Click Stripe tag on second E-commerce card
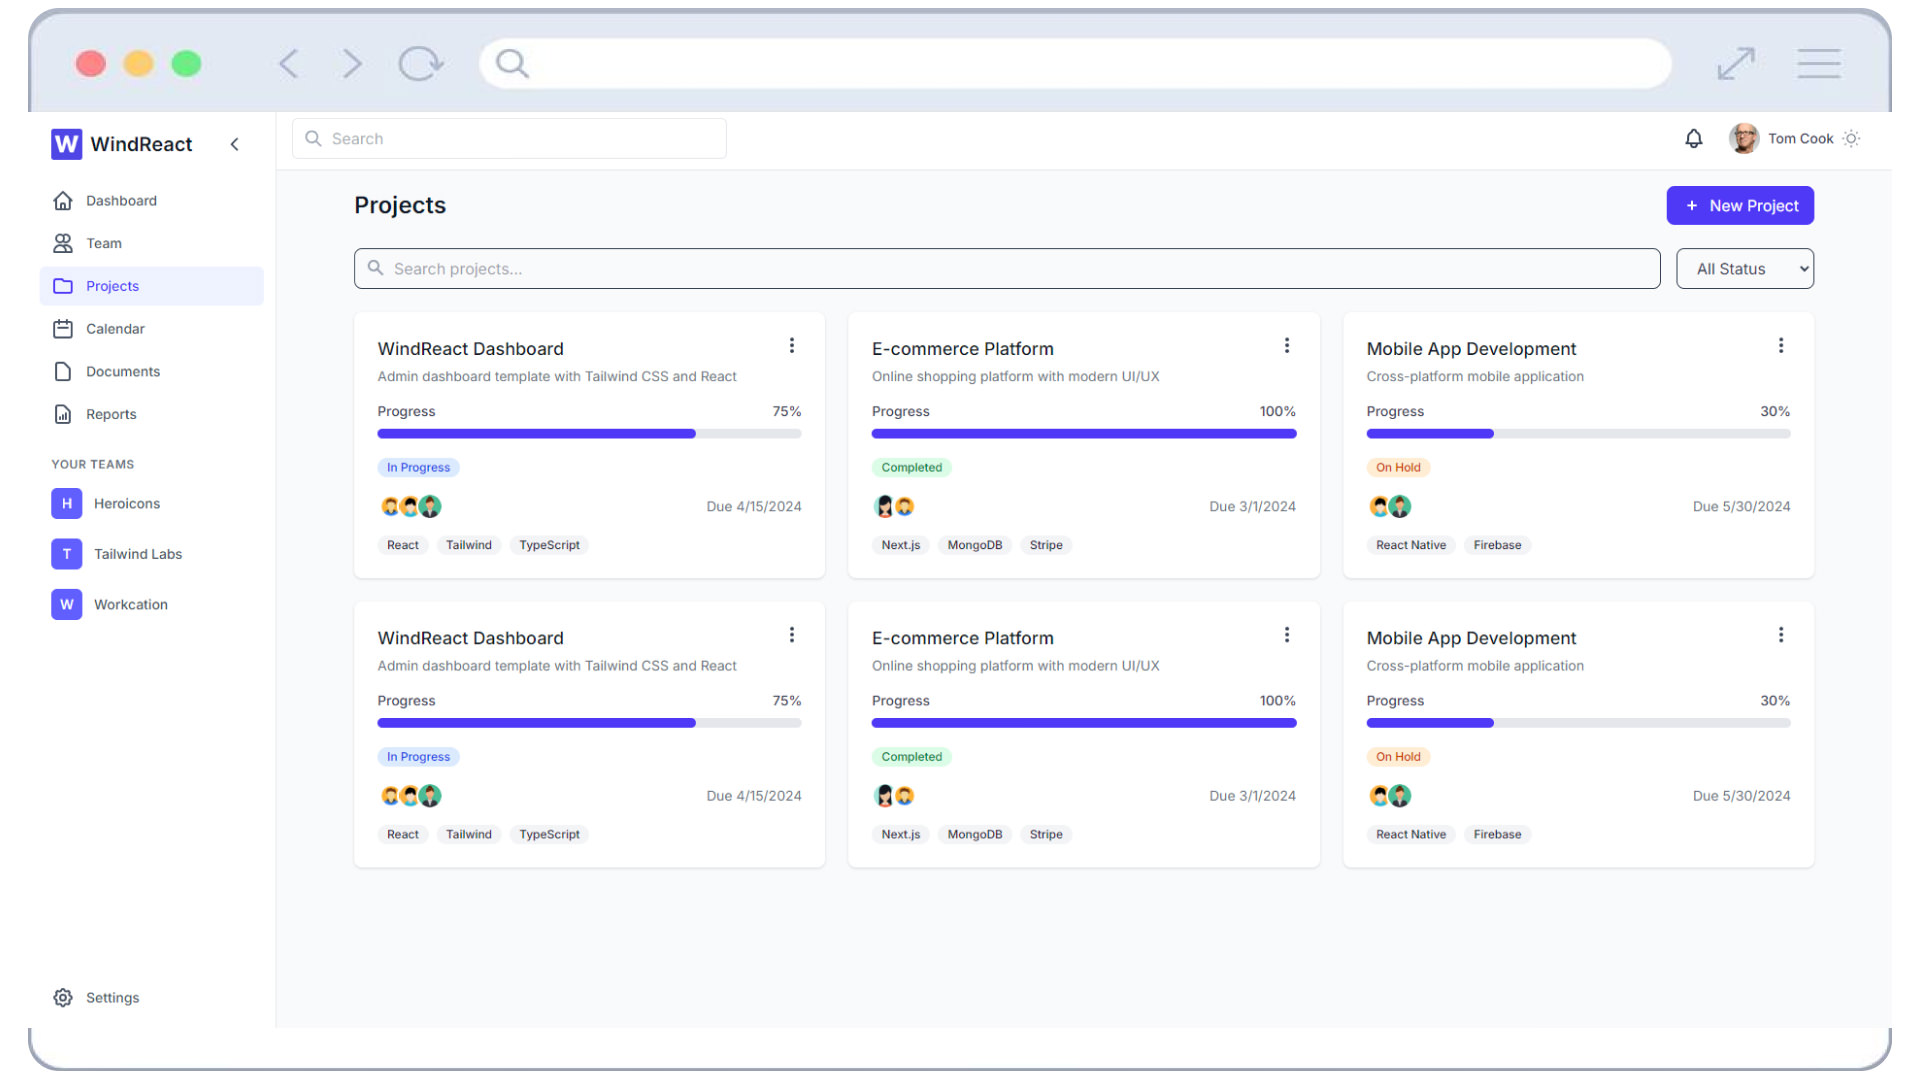1920x1079 pixels. tap(1046, 835)
